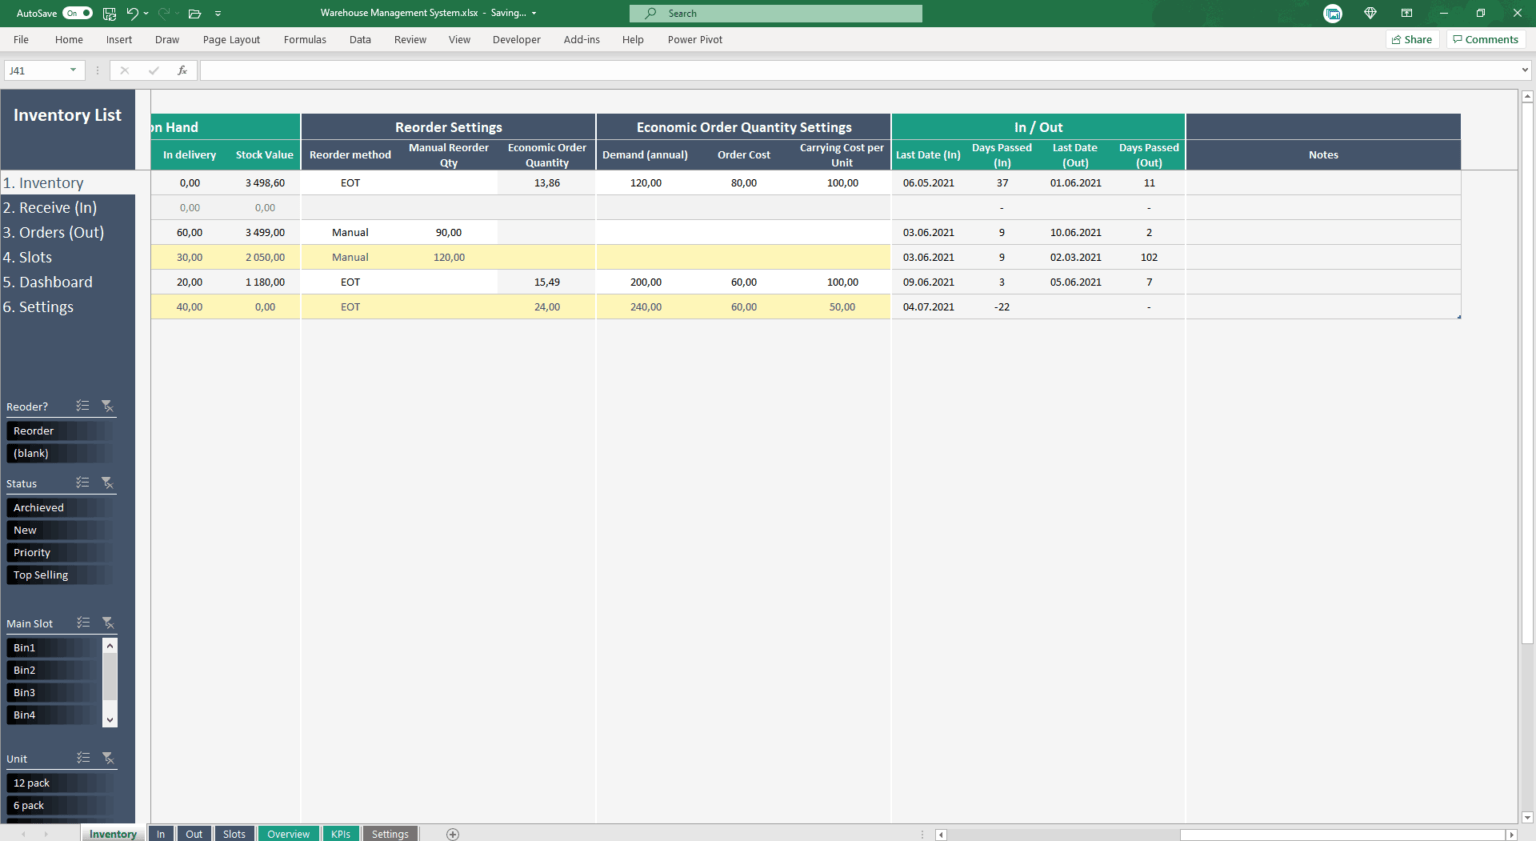This screenshot has width=1536, height=841.
Task: Click the Insert Function fx icon
Action: pyautogui.click(x=181, y=70)
